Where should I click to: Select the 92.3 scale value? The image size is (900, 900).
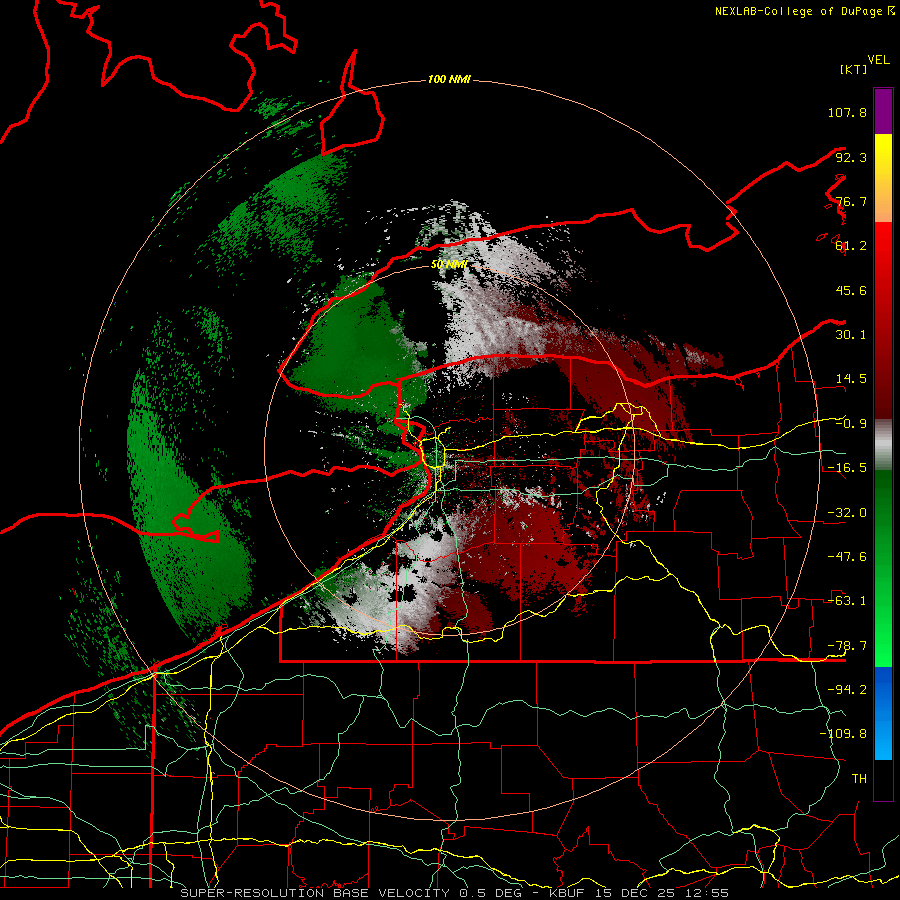(851, 157)
